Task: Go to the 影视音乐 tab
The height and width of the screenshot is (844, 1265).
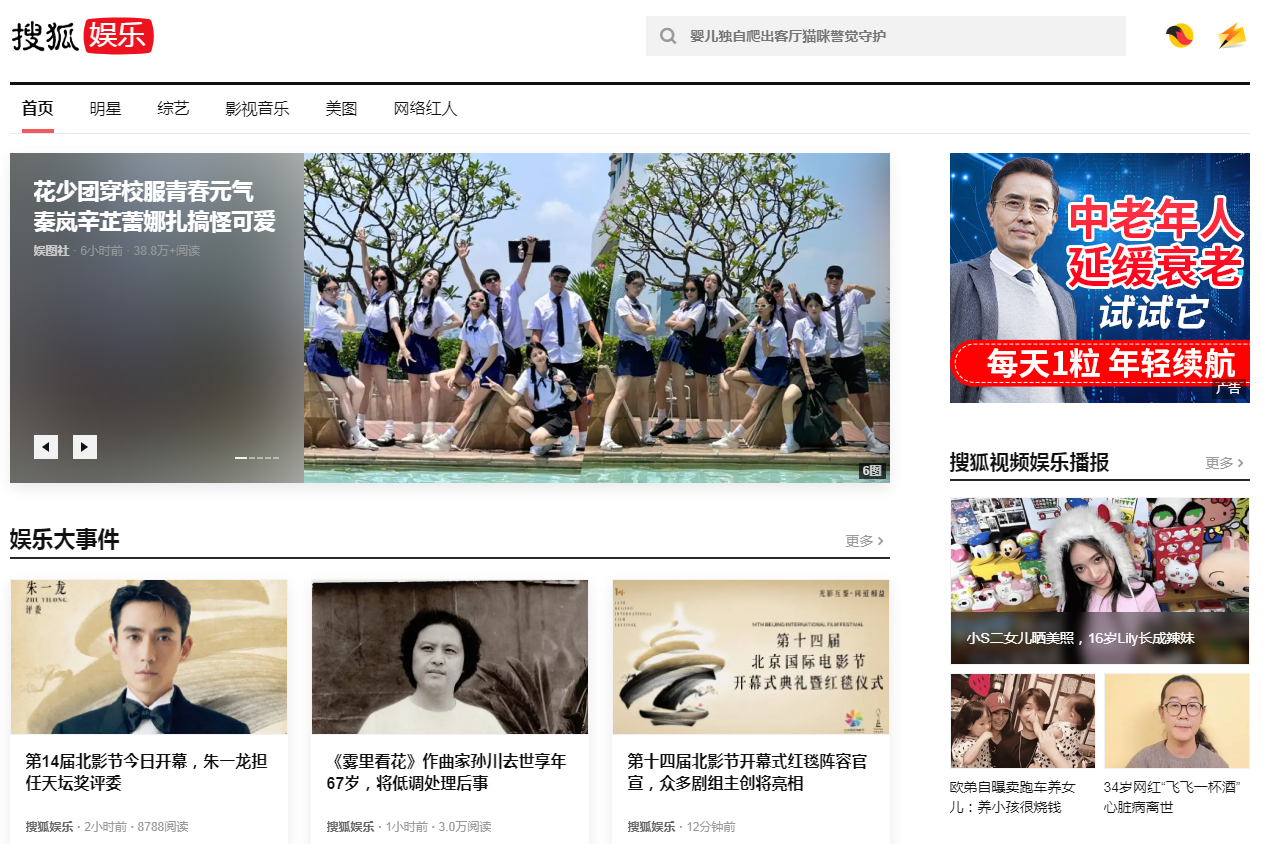Action: click(x=257, y=109)
